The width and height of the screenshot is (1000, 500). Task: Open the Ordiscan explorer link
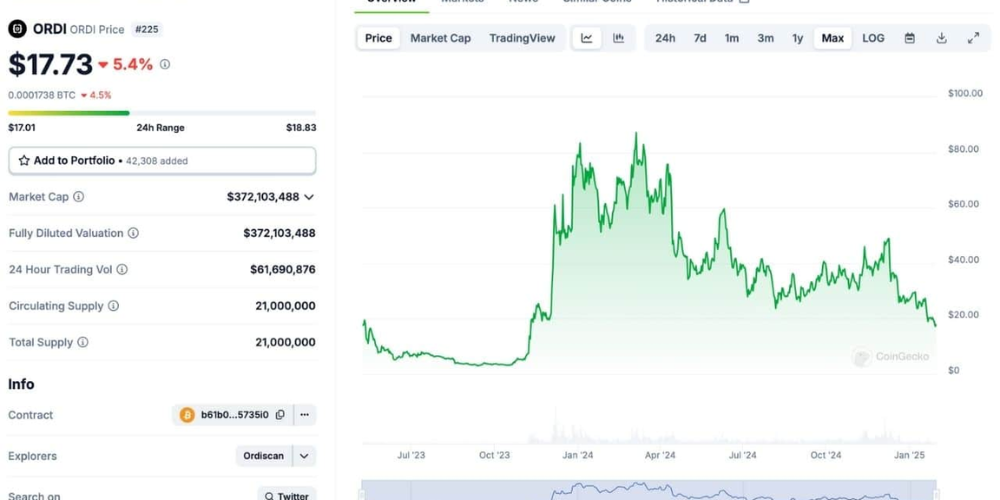264,456
